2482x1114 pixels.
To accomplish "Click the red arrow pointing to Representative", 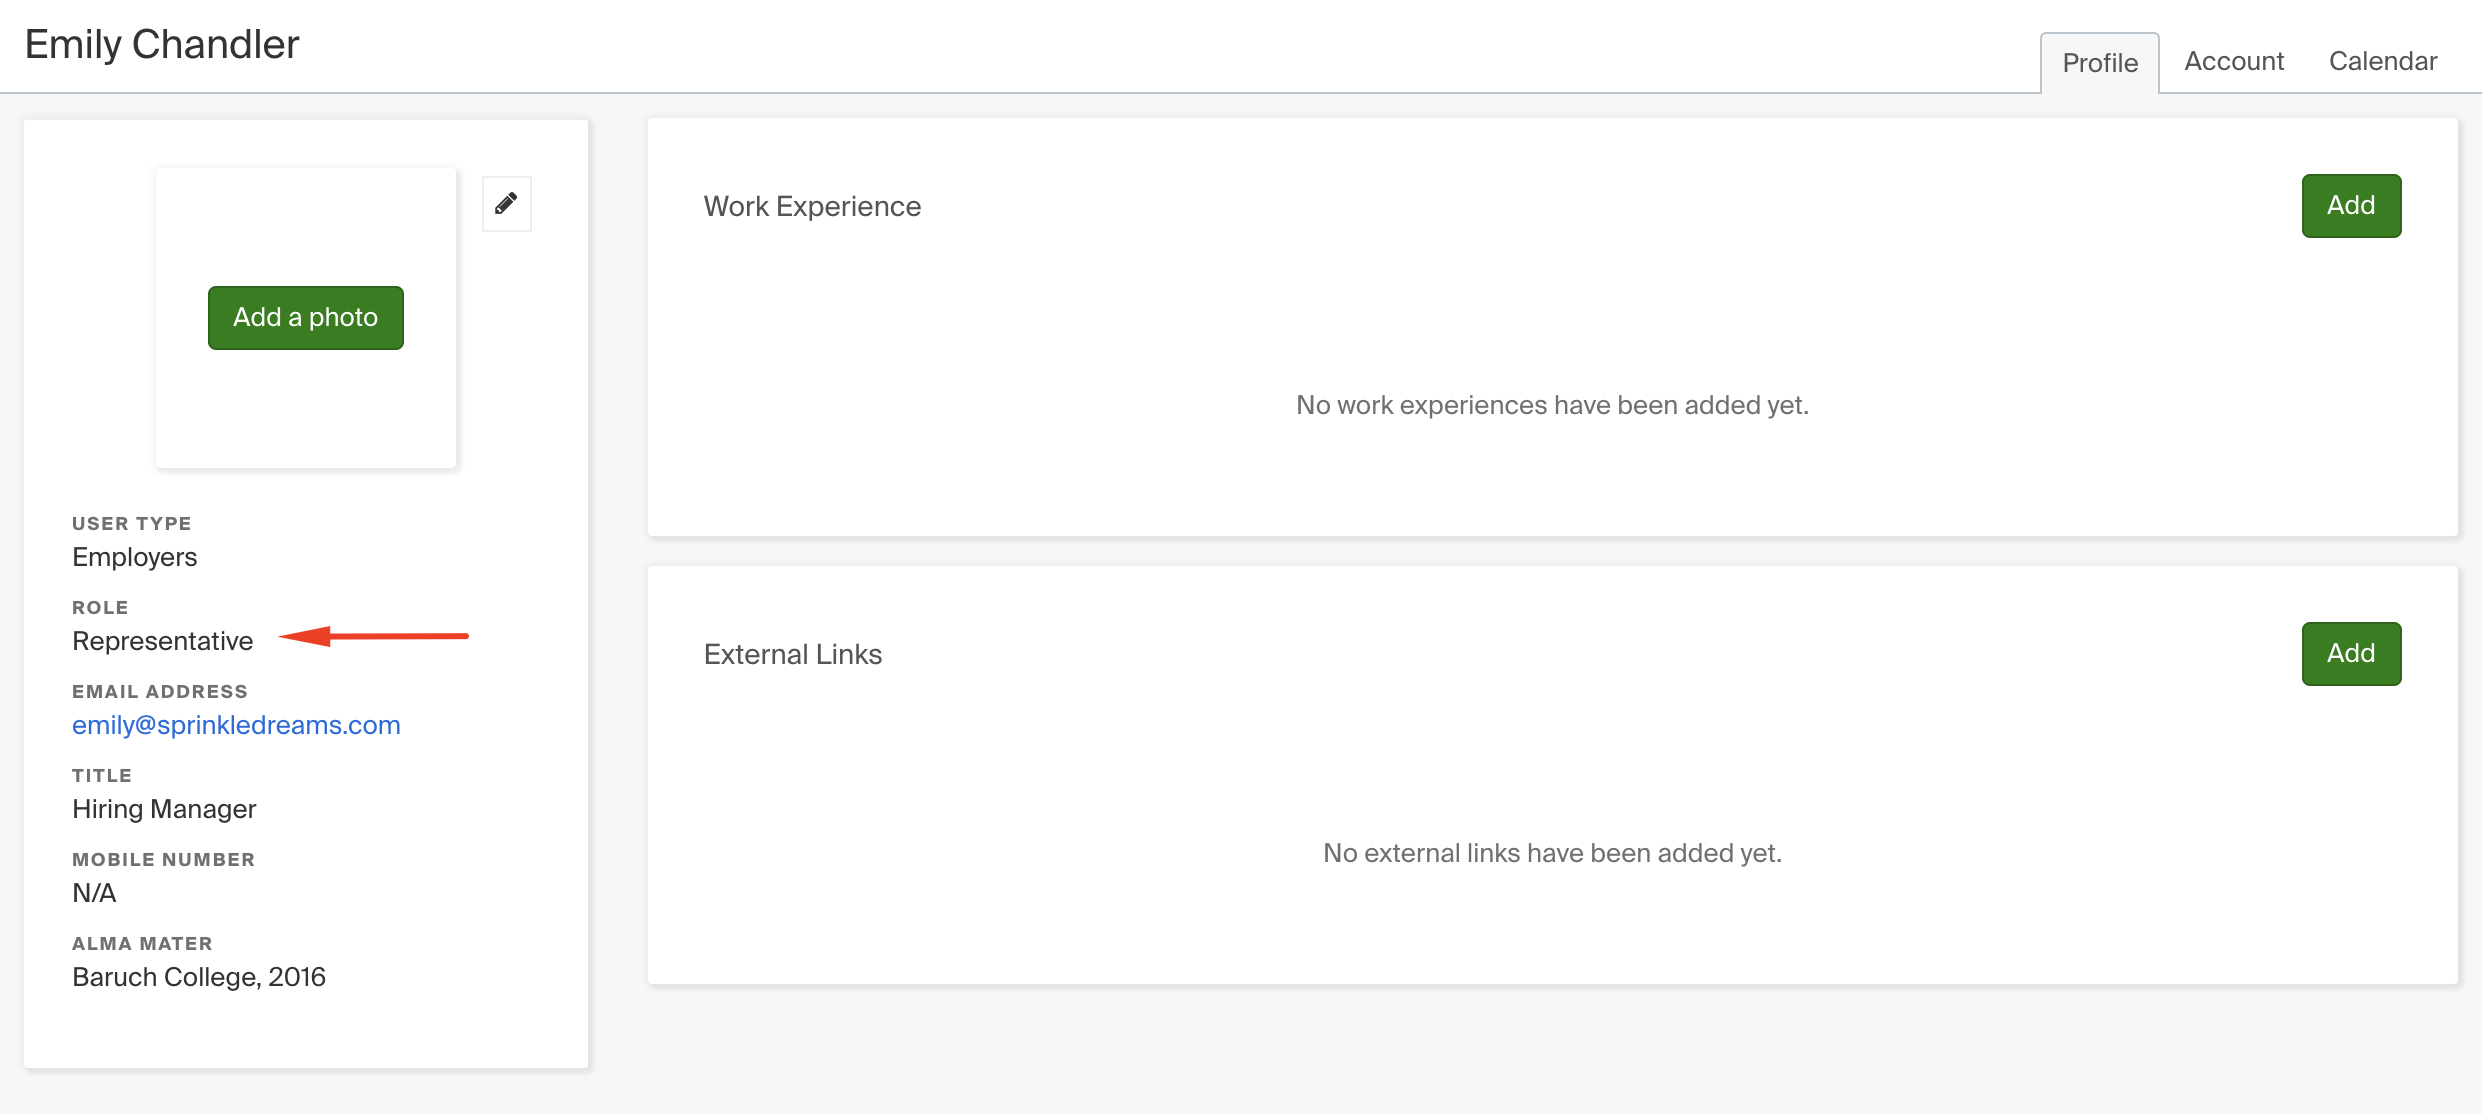I will coord(373,636).
